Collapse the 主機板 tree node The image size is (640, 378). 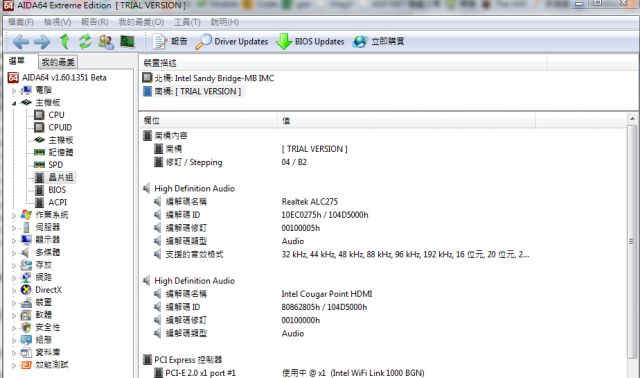pyautogui.click(x=14, y=103)
